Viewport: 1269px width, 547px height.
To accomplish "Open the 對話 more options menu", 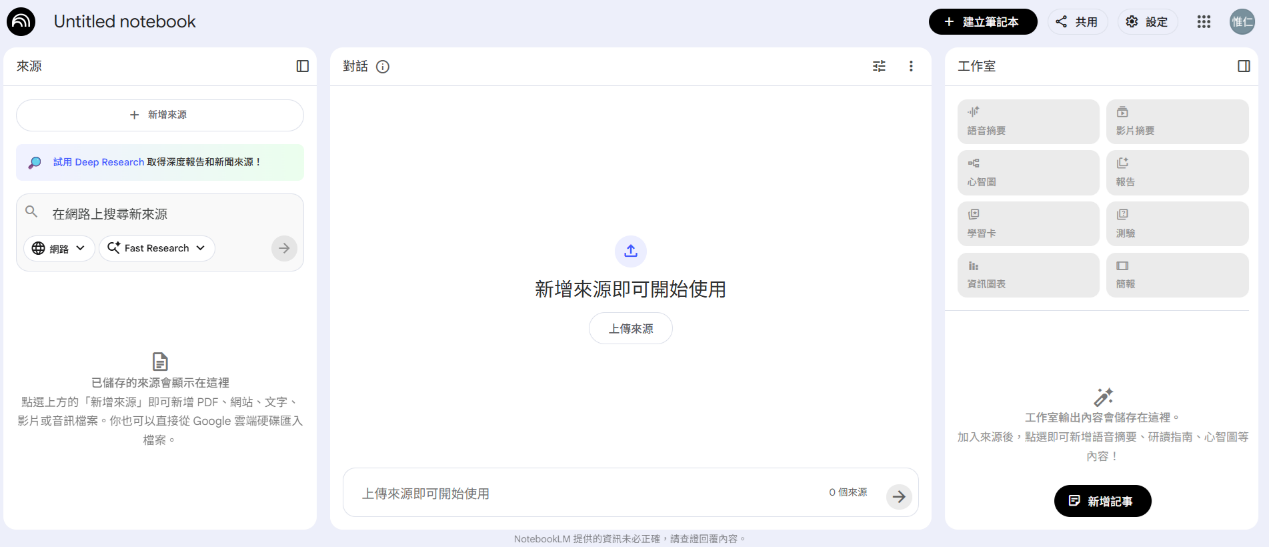I will [911, 66].
